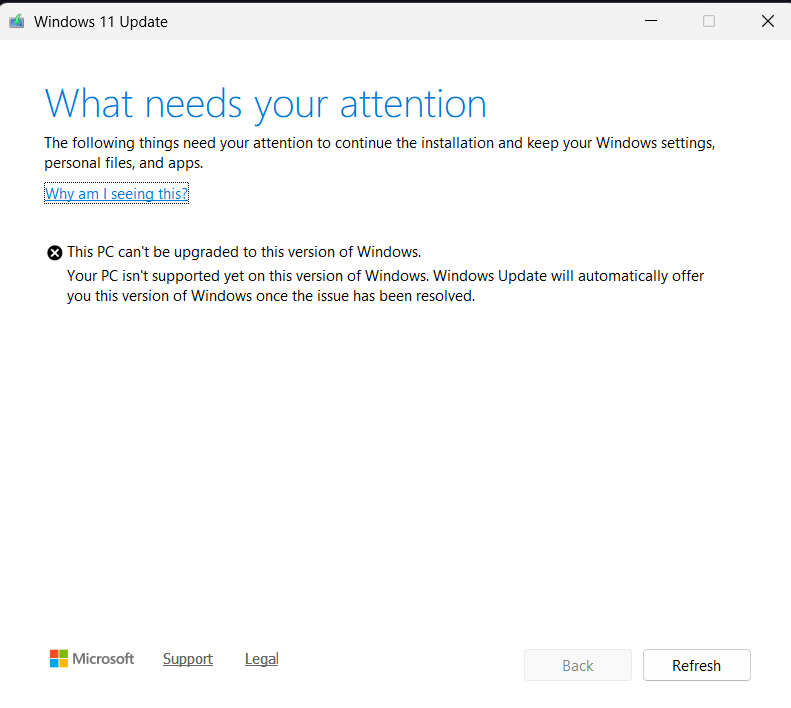Click the black X error icon
This screenshot has height=708, width=791.
click(54, 252)
